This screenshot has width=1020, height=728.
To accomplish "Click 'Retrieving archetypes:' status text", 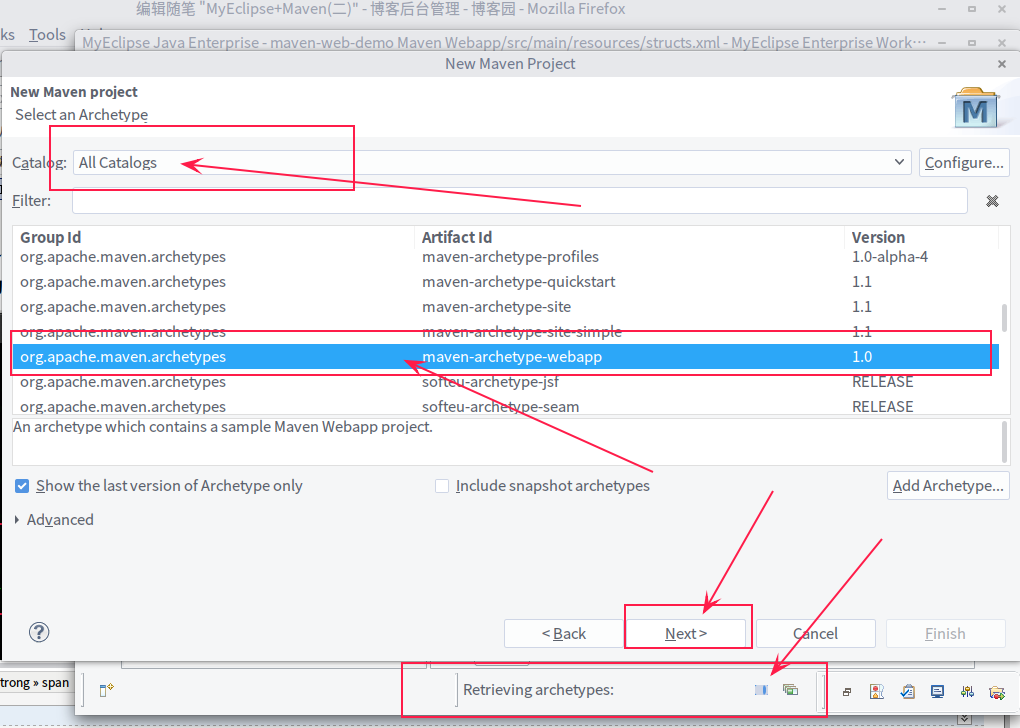I will (x=538, y=690).
